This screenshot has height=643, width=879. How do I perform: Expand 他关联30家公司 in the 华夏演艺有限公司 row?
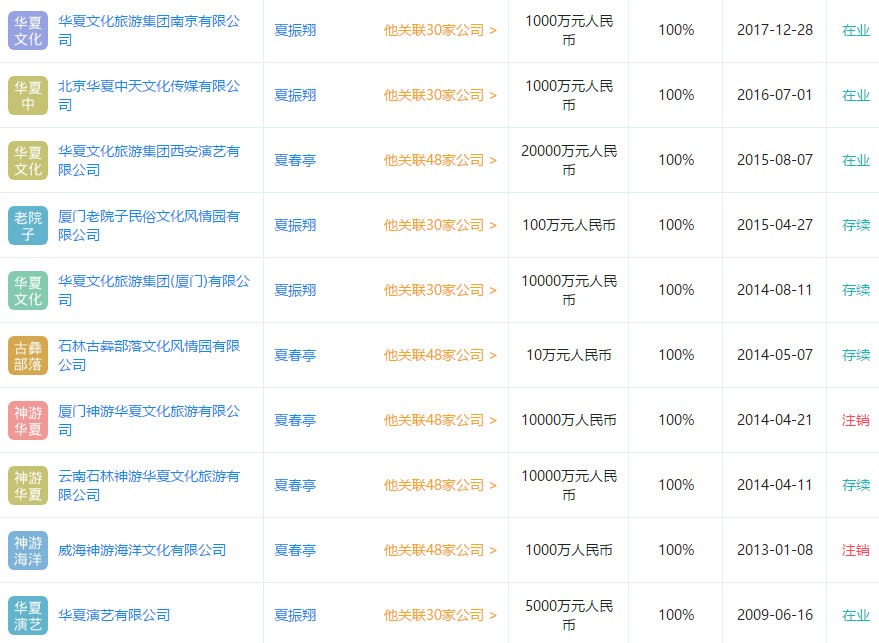440,615
